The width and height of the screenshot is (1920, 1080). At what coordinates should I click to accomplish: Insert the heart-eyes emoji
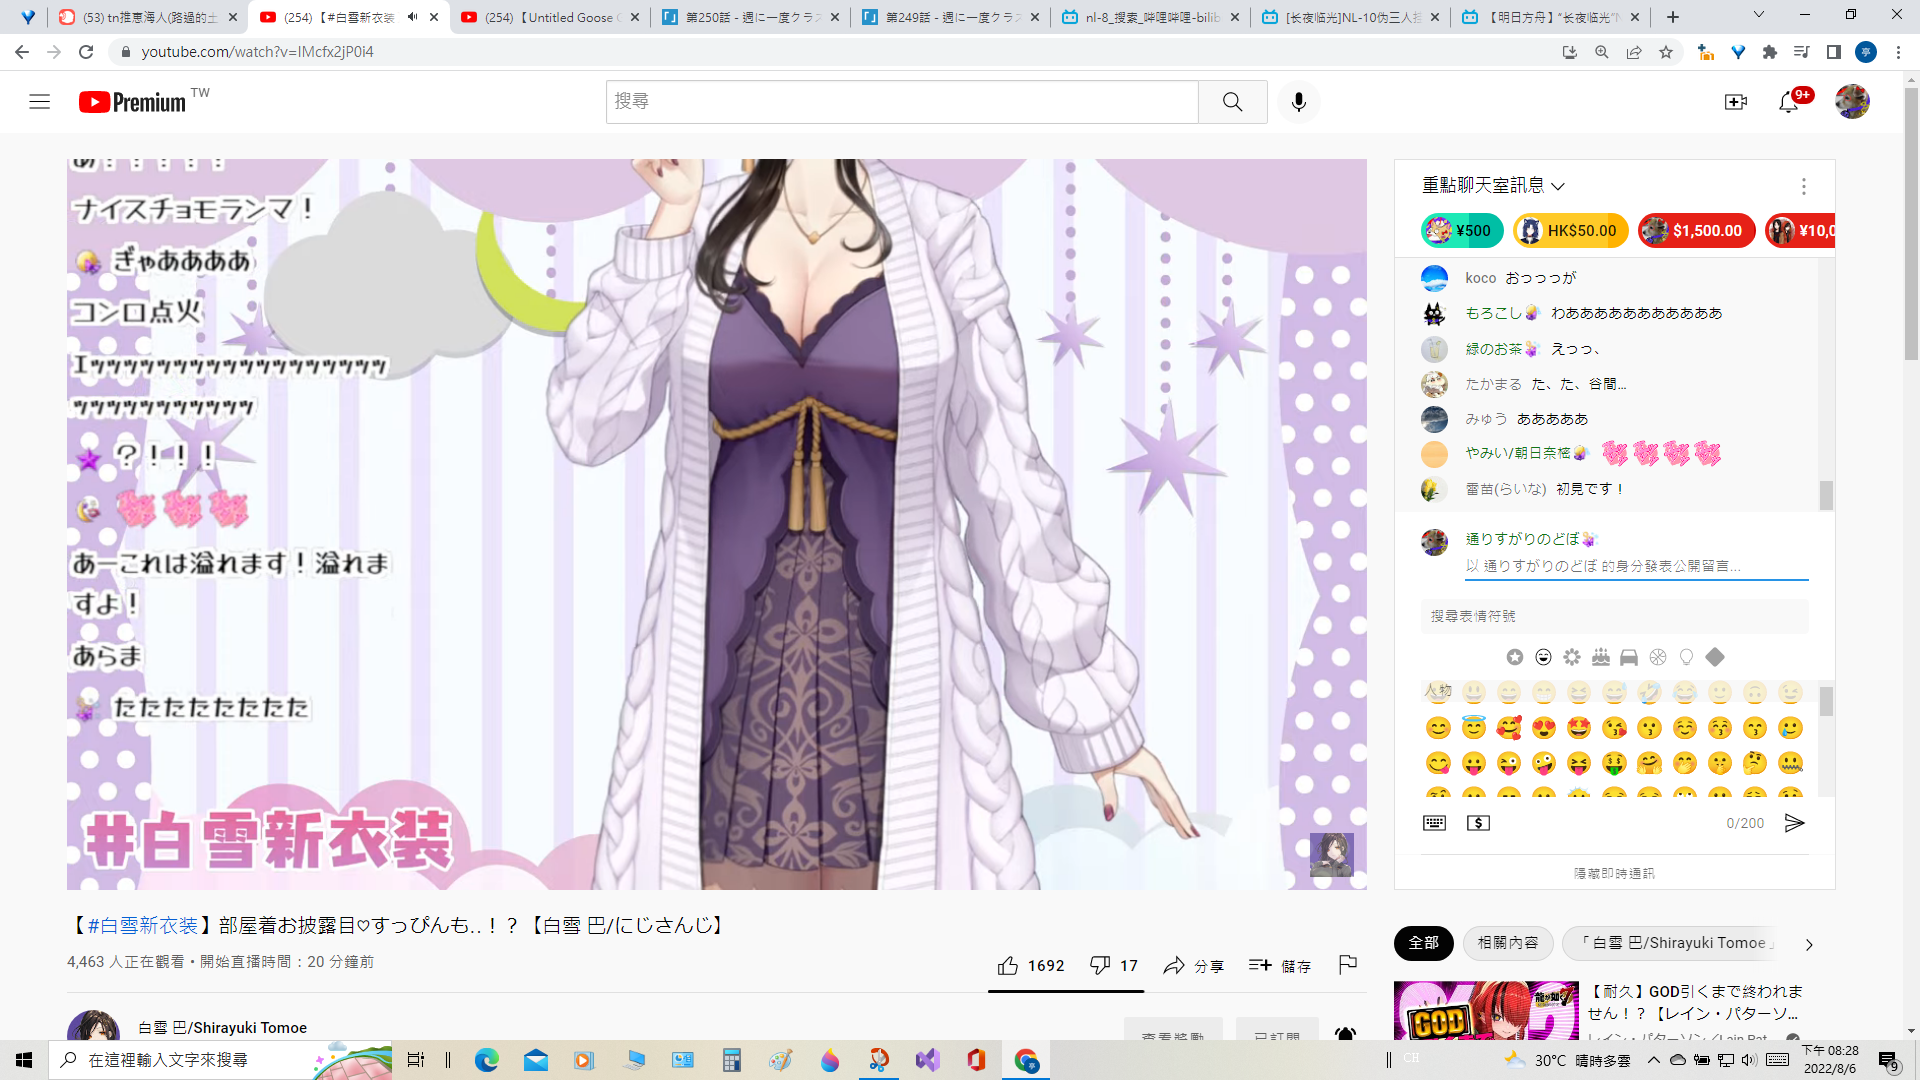click(x=1544, y=728)
